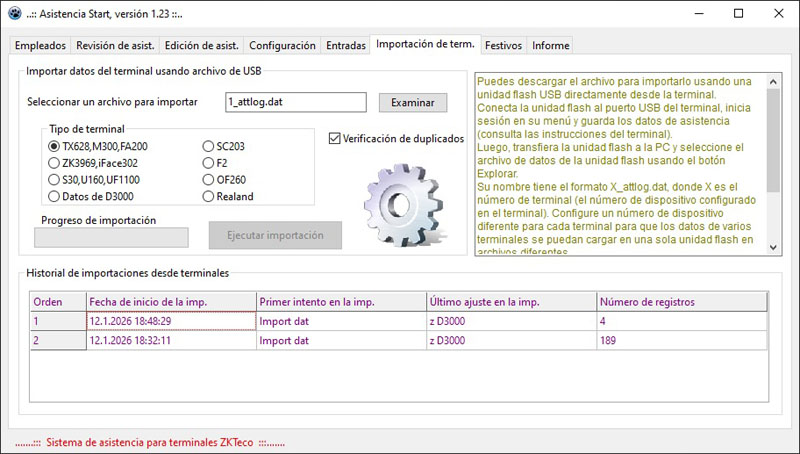Pick the SC203 terminal type
This screenshot has height=454, width=800.
click(x=208, y=146)
